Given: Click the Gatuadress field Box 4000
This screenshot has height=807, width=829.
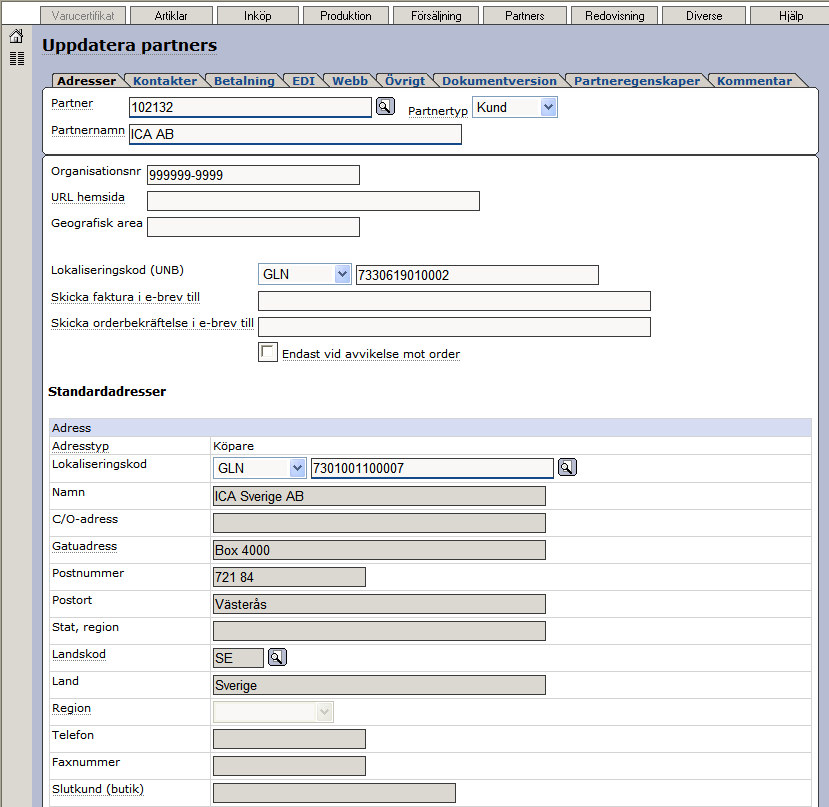Looking at the screenshot, I should [379, 550].
